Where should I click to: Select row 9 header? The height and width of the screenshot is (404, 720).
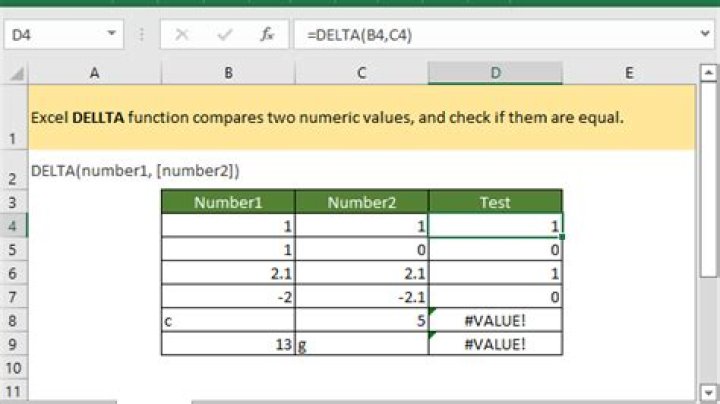[14, 344]
